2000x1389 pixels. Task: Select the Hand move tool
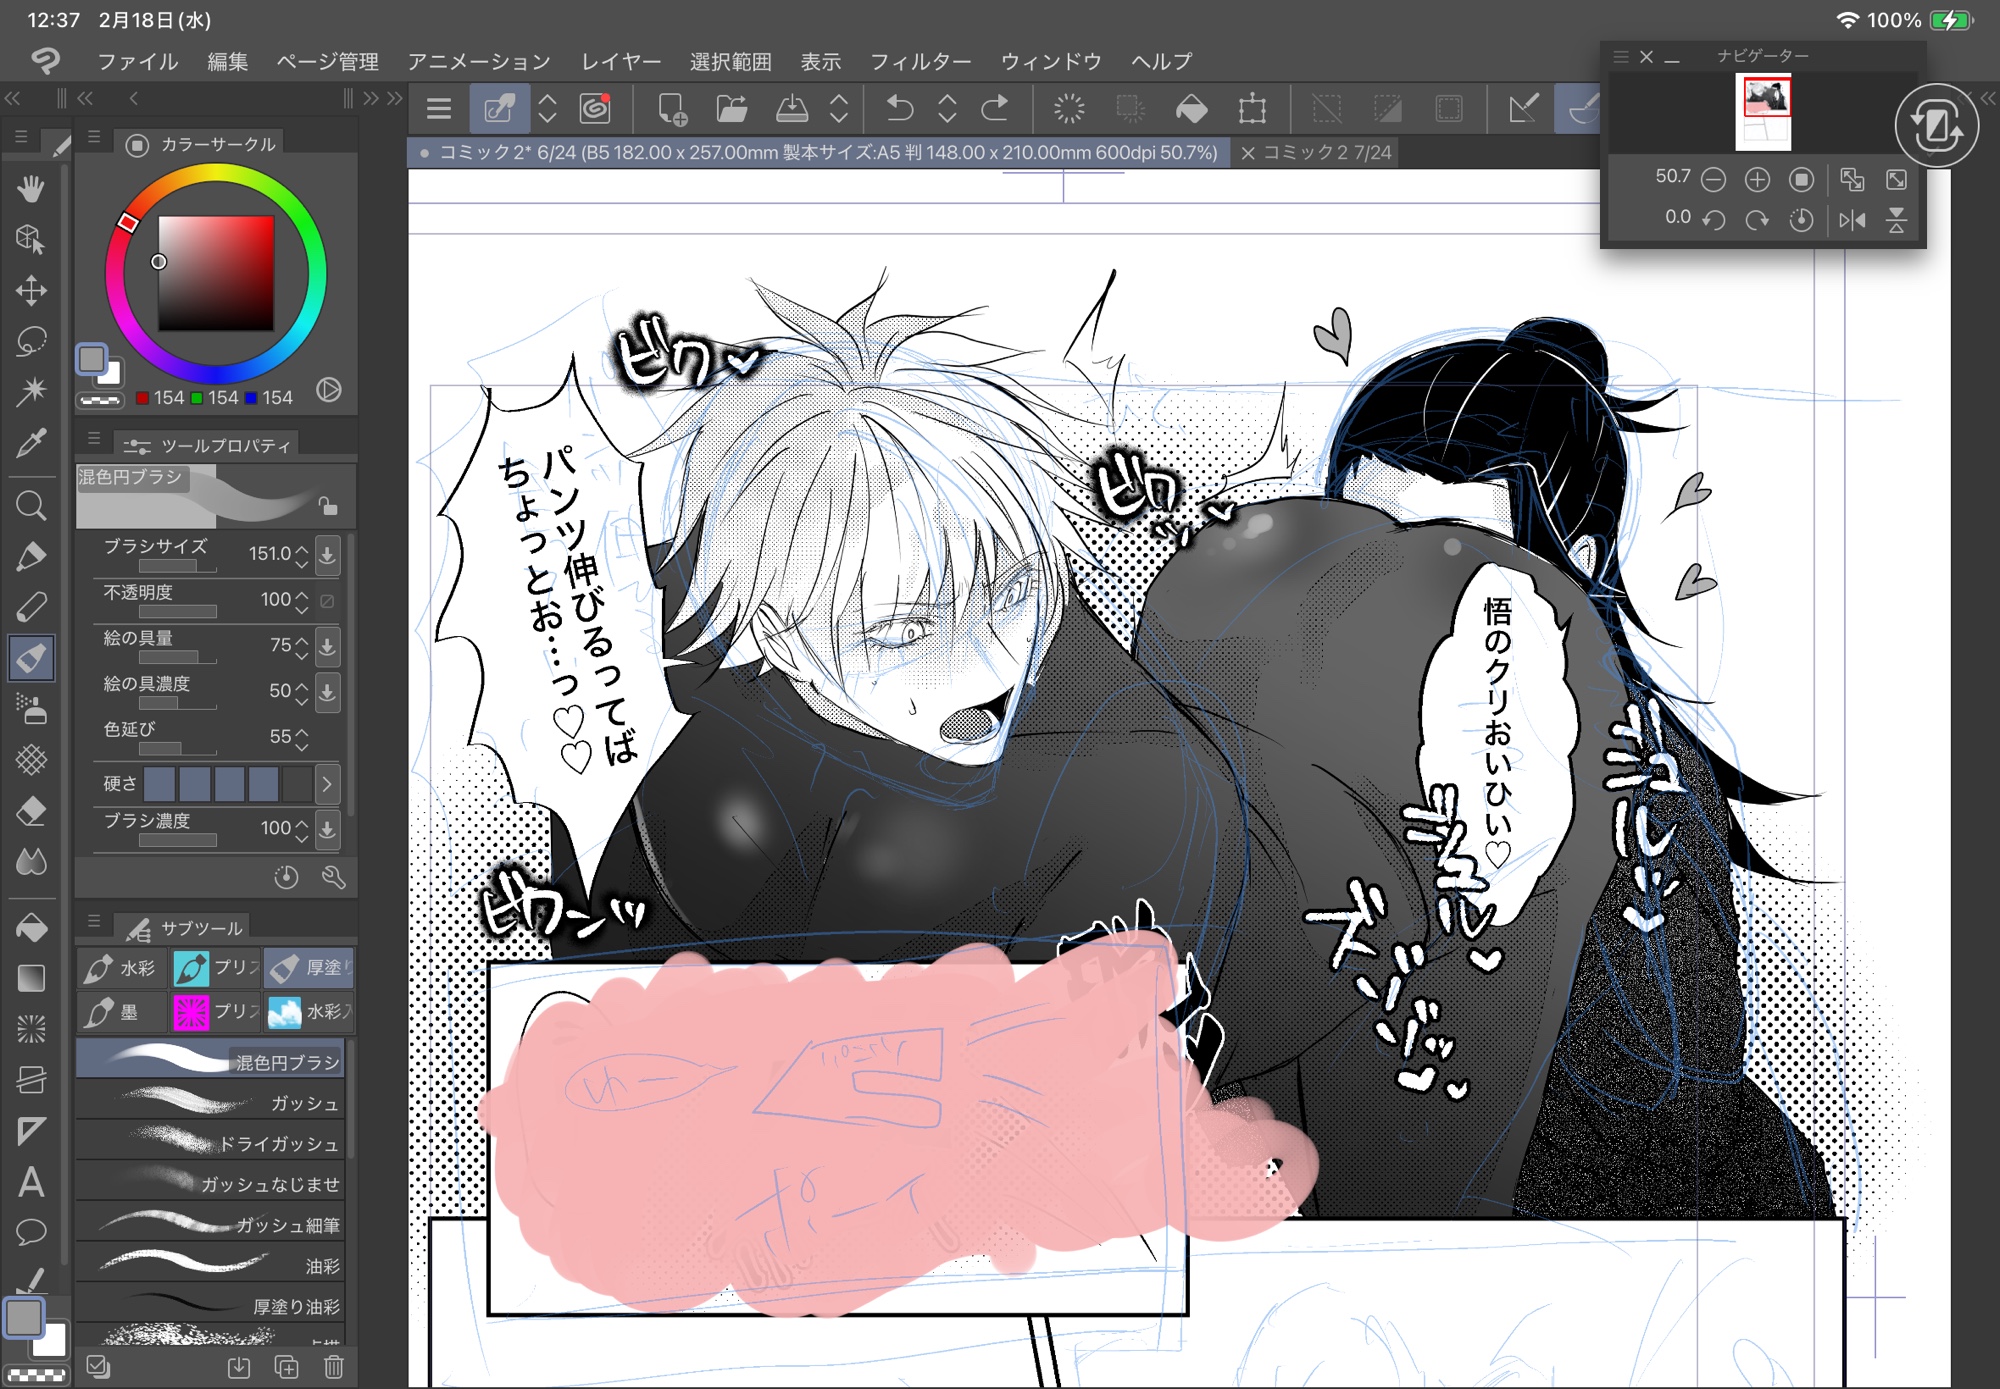coord(31,188)
